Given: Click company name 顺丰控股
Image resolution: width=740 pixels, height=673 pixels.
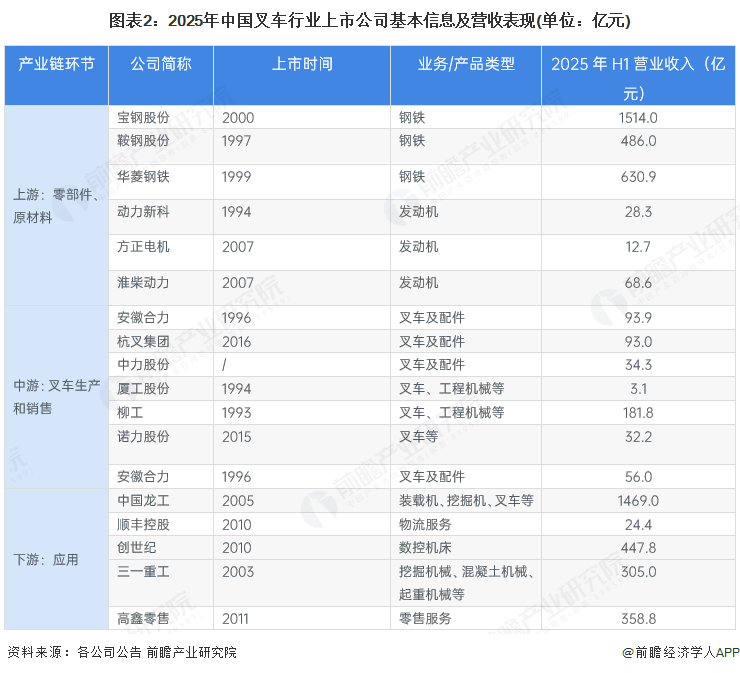Looking at the screenshot, I should 143,525.
